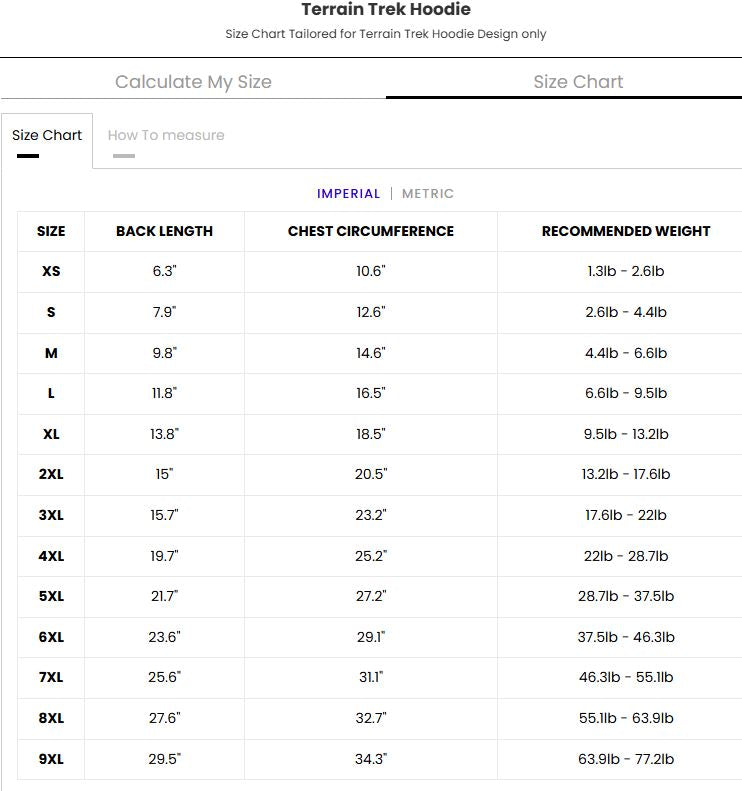The width and height of the screenshot is (742, 791).
Task: Click the SIZE column header
Action: (x=51, y=231)
